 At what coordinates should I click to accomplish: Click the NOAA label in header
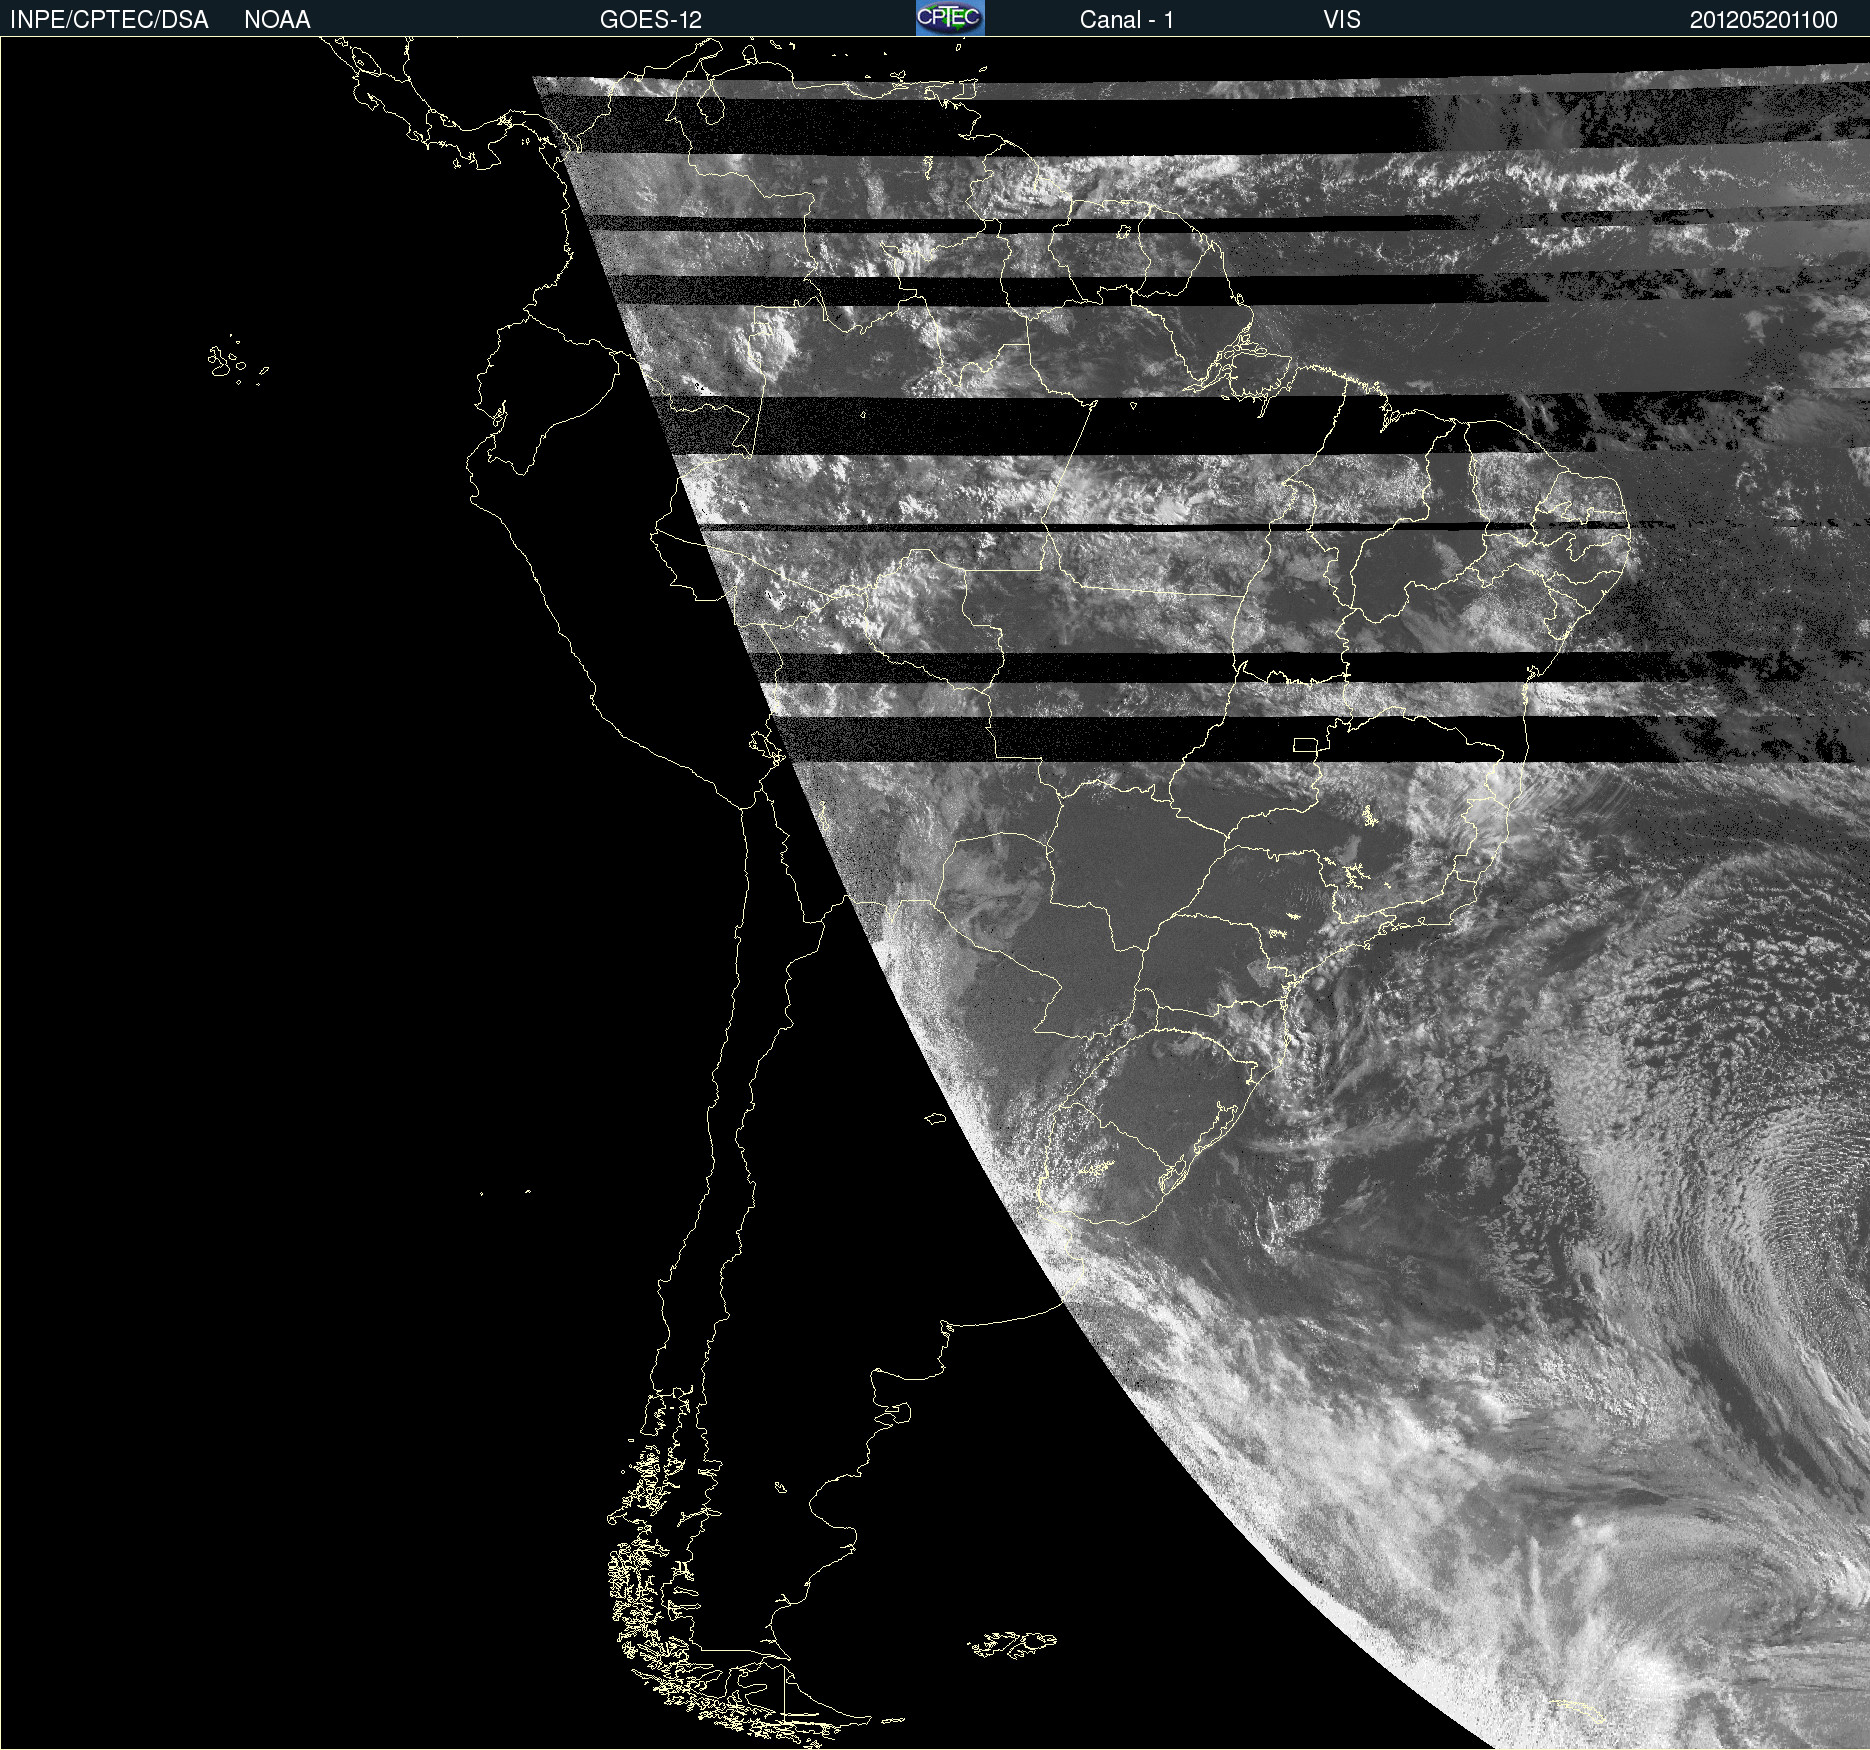(x=277, y=20)
